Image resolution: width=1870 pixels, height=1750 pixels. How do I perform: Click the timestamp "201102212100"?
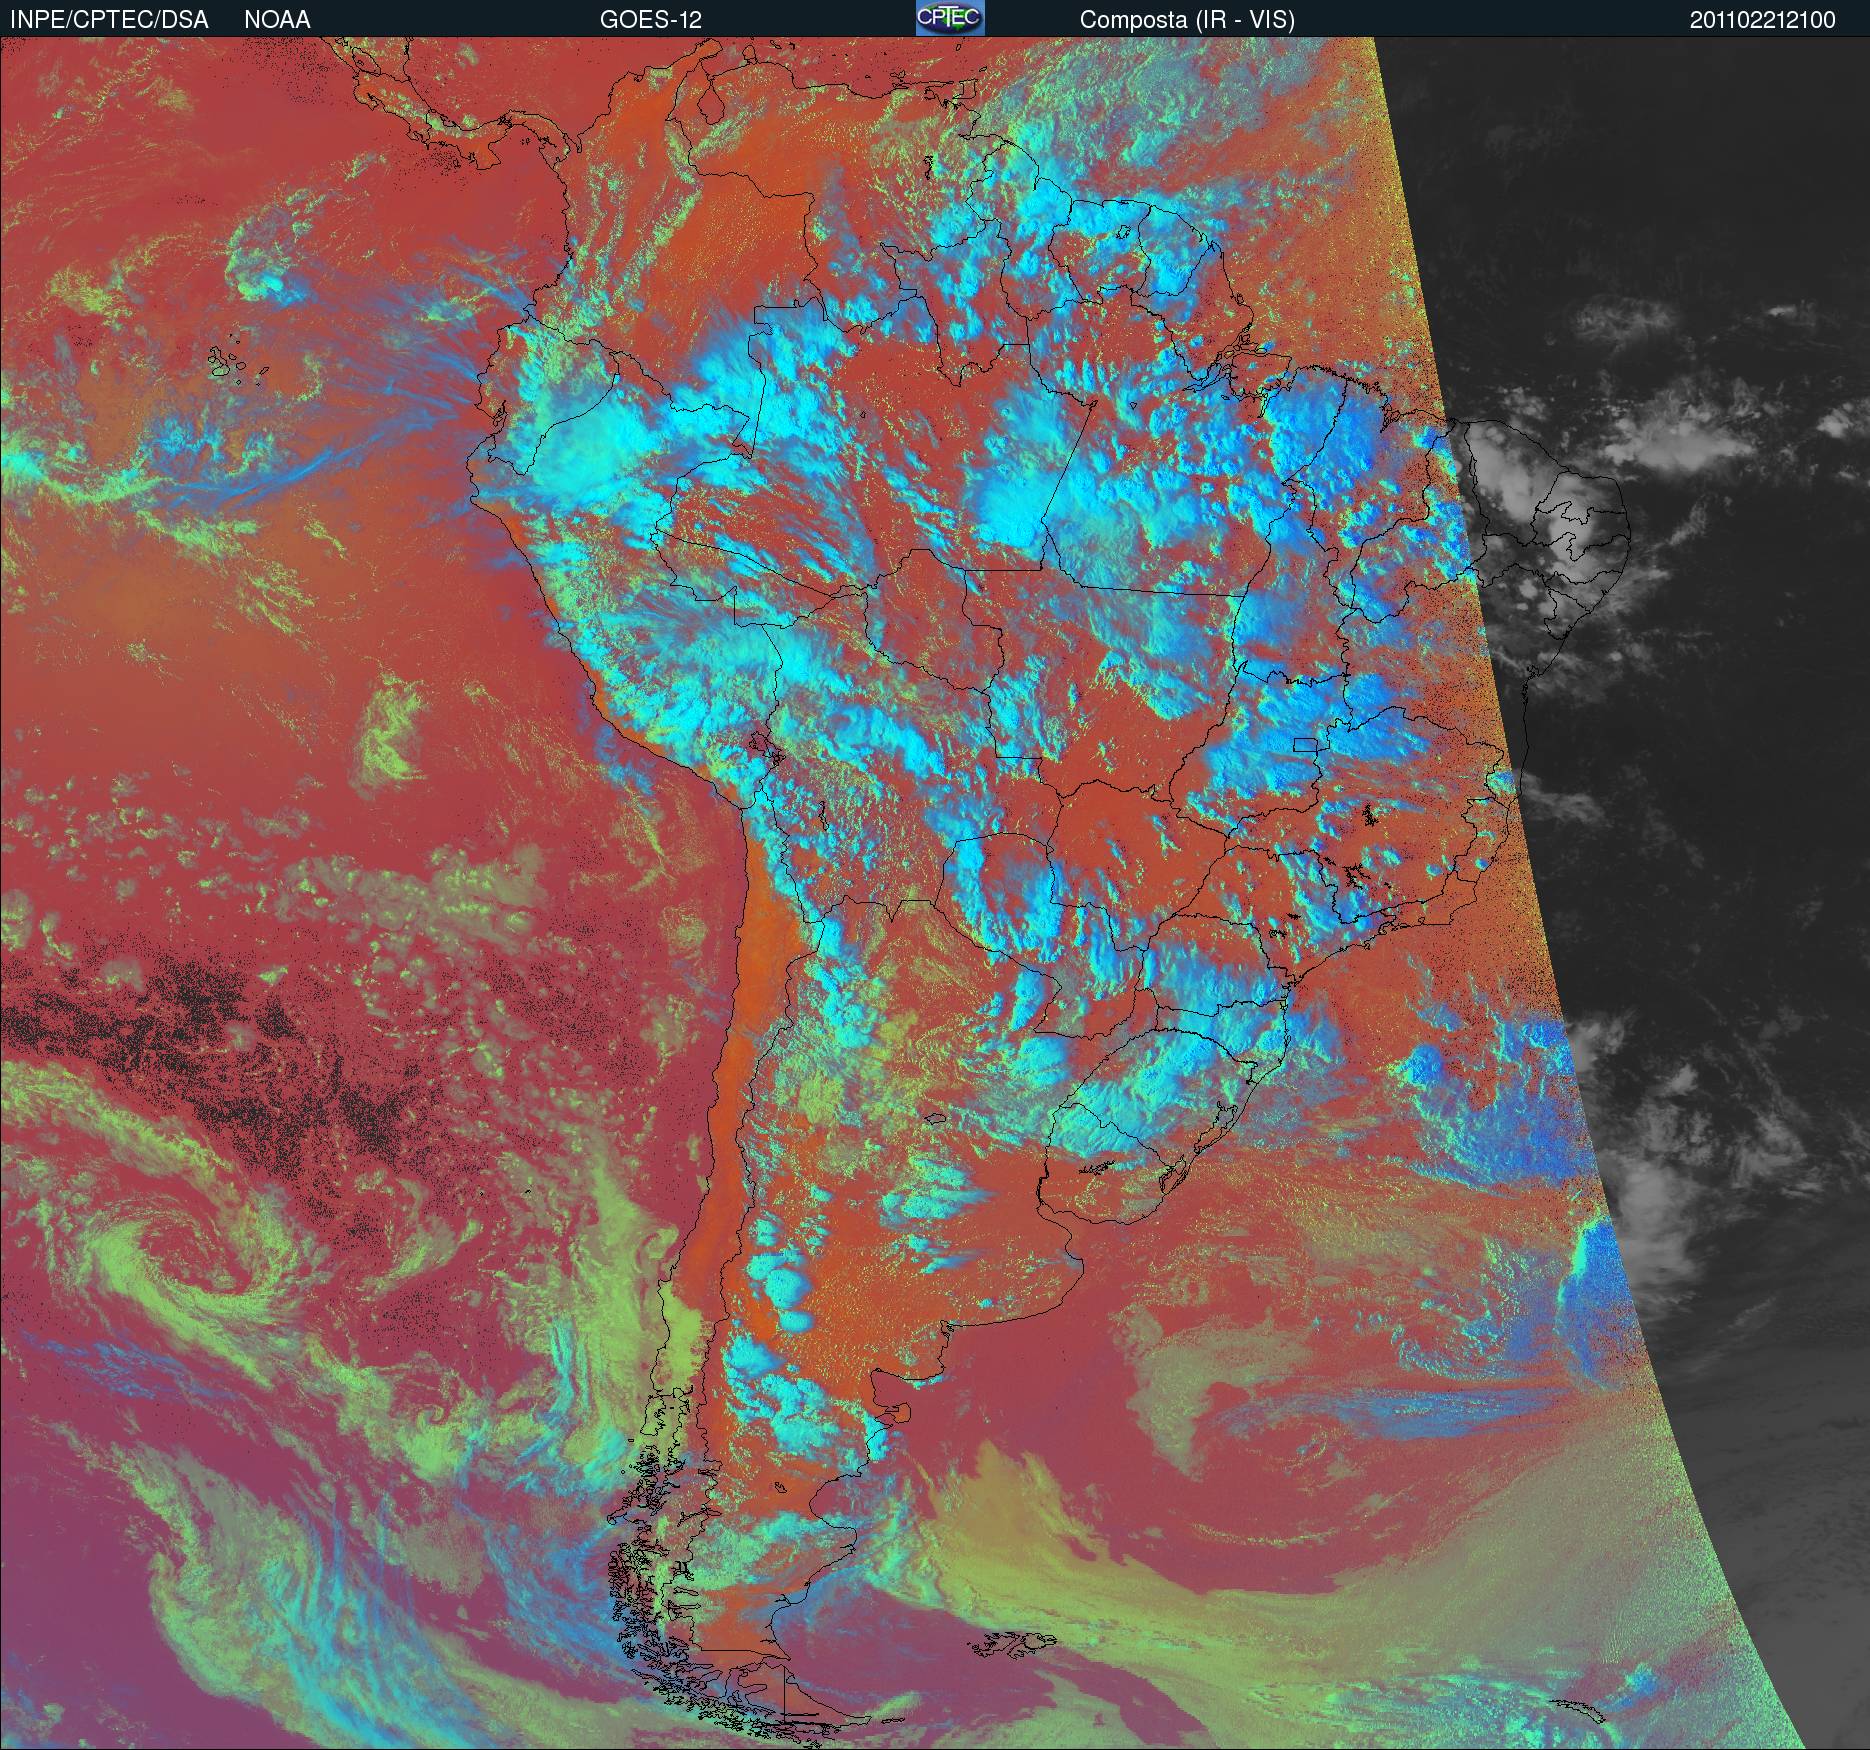pos(1763,20)
